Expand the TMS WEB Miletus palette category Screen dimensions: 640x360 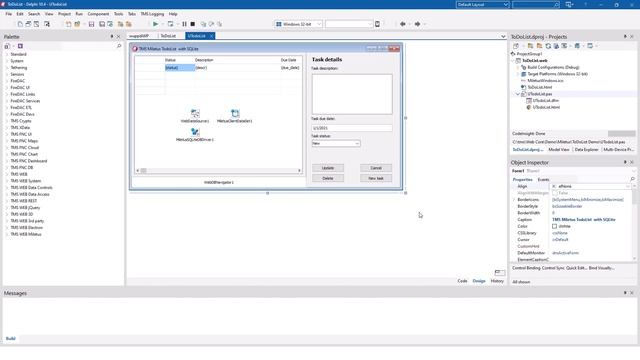point(7,234)
